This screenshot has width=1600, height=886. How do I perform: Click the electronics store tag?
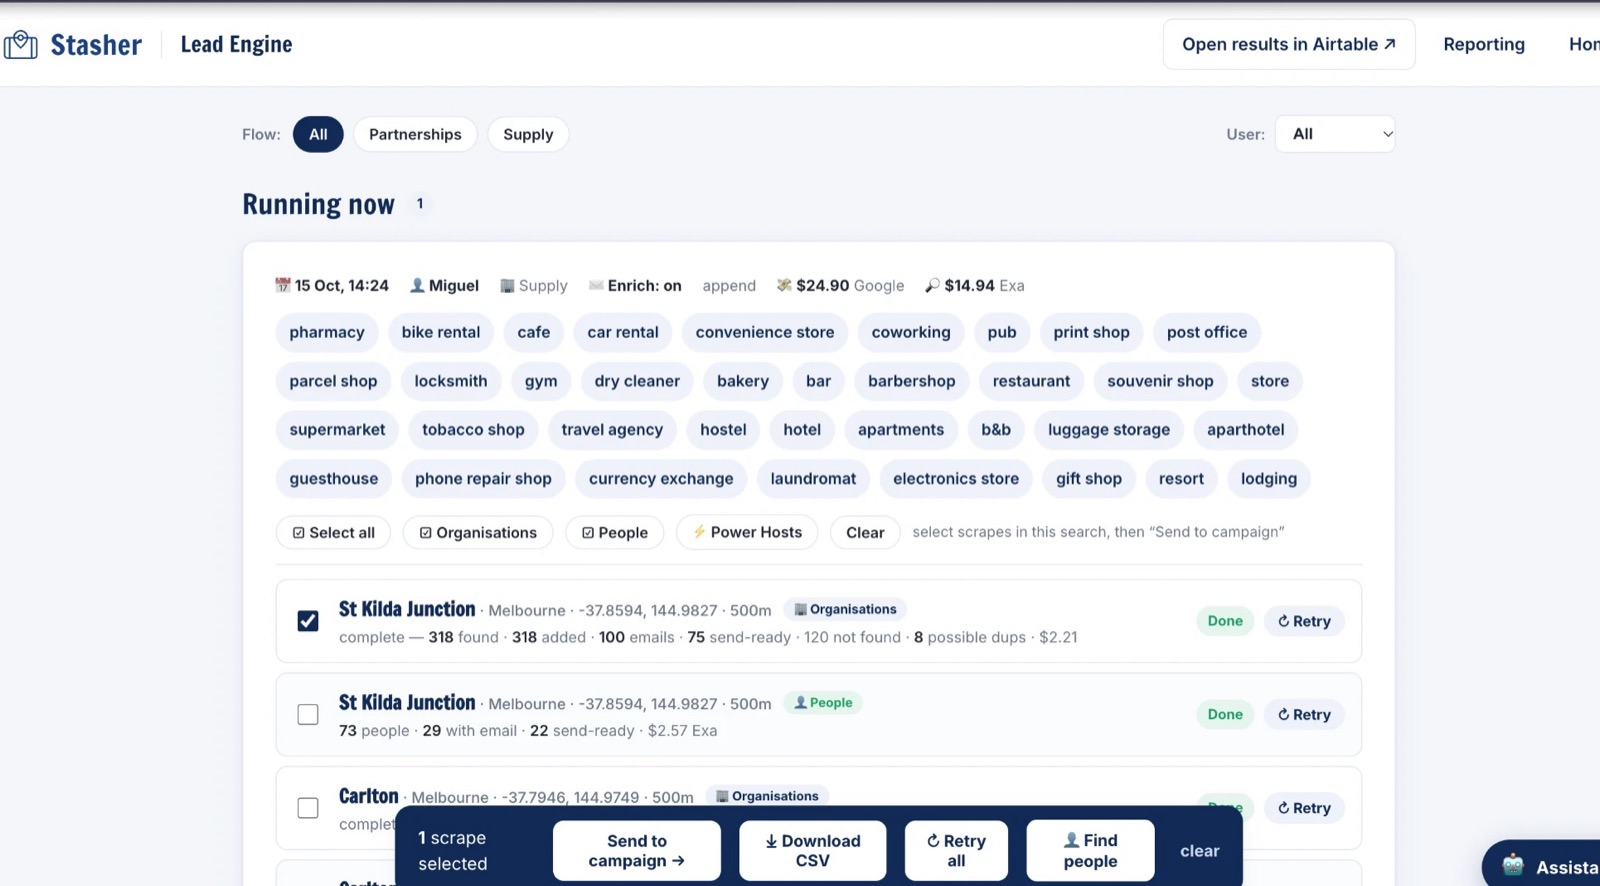coord(956,479)
